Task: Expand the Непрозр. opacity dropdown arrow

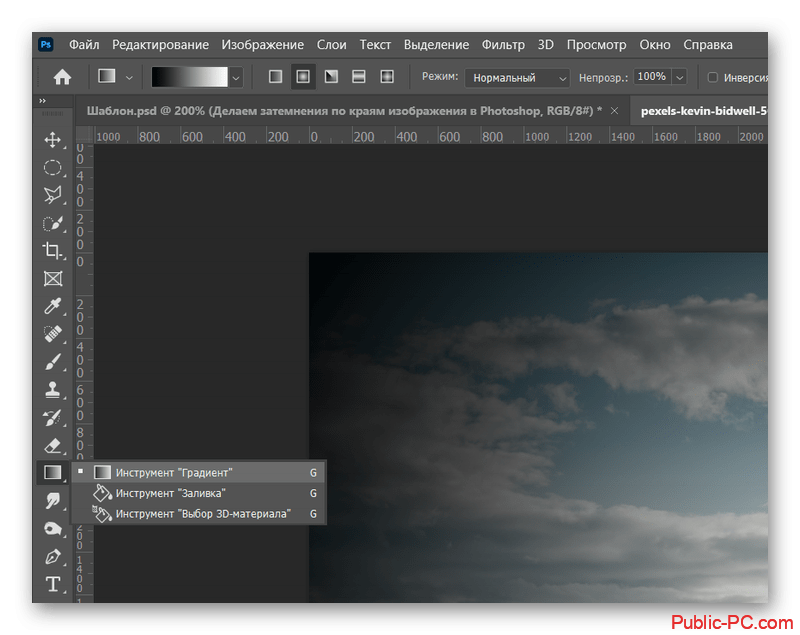Action: [x=680, y=77]
